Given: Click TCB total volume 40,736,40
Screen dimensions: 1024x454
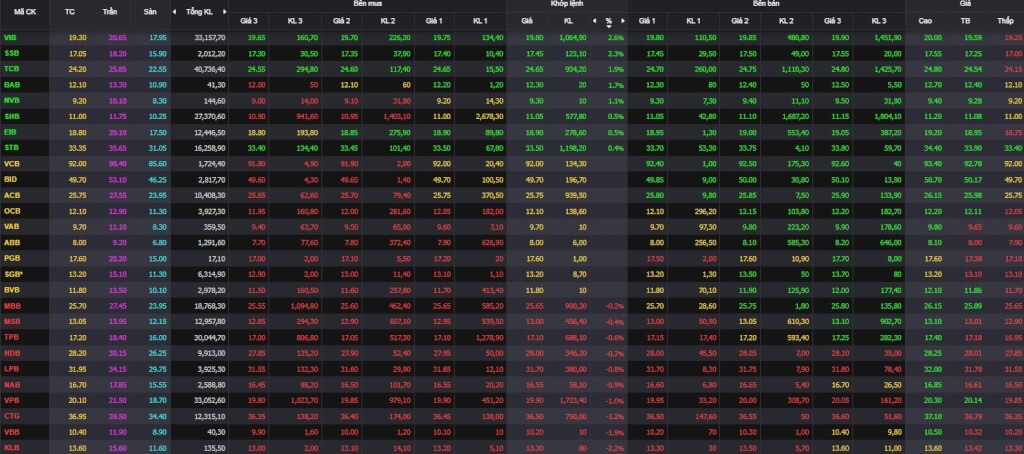Looking at the screenshot, I should [x=210, y=69].
